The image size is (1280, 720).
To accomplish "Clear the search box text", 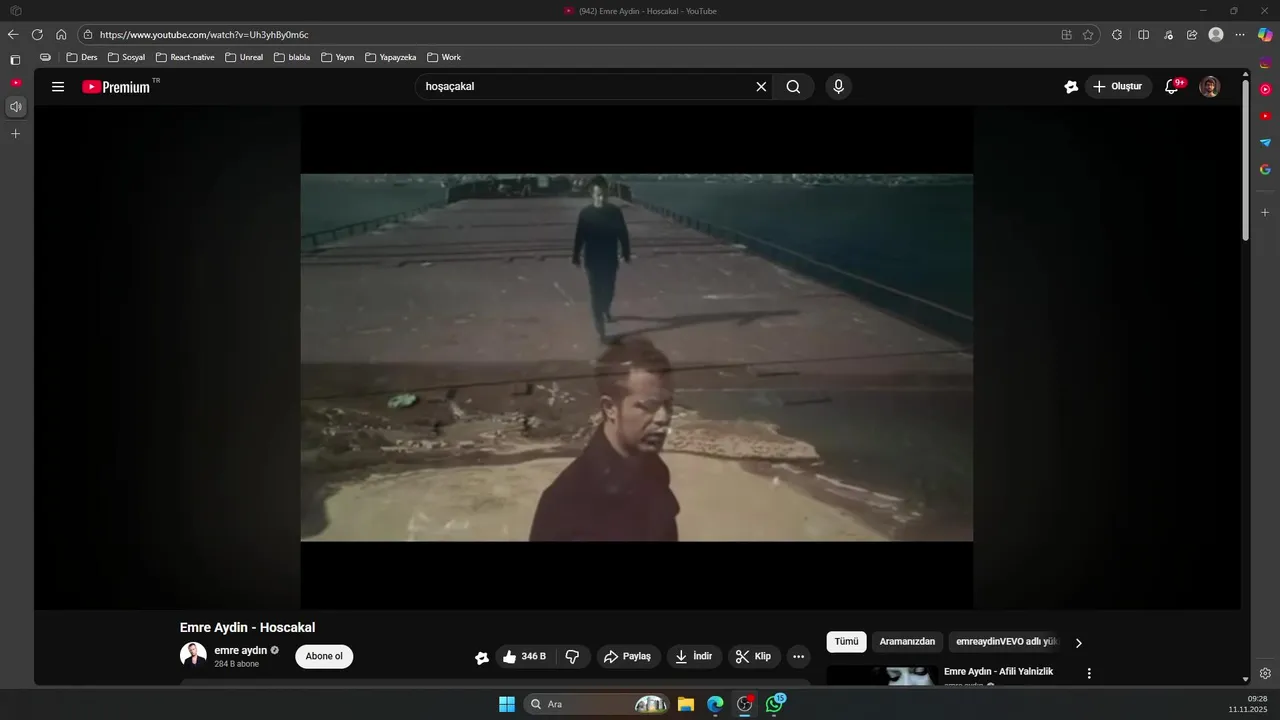I will click(761, 87).
